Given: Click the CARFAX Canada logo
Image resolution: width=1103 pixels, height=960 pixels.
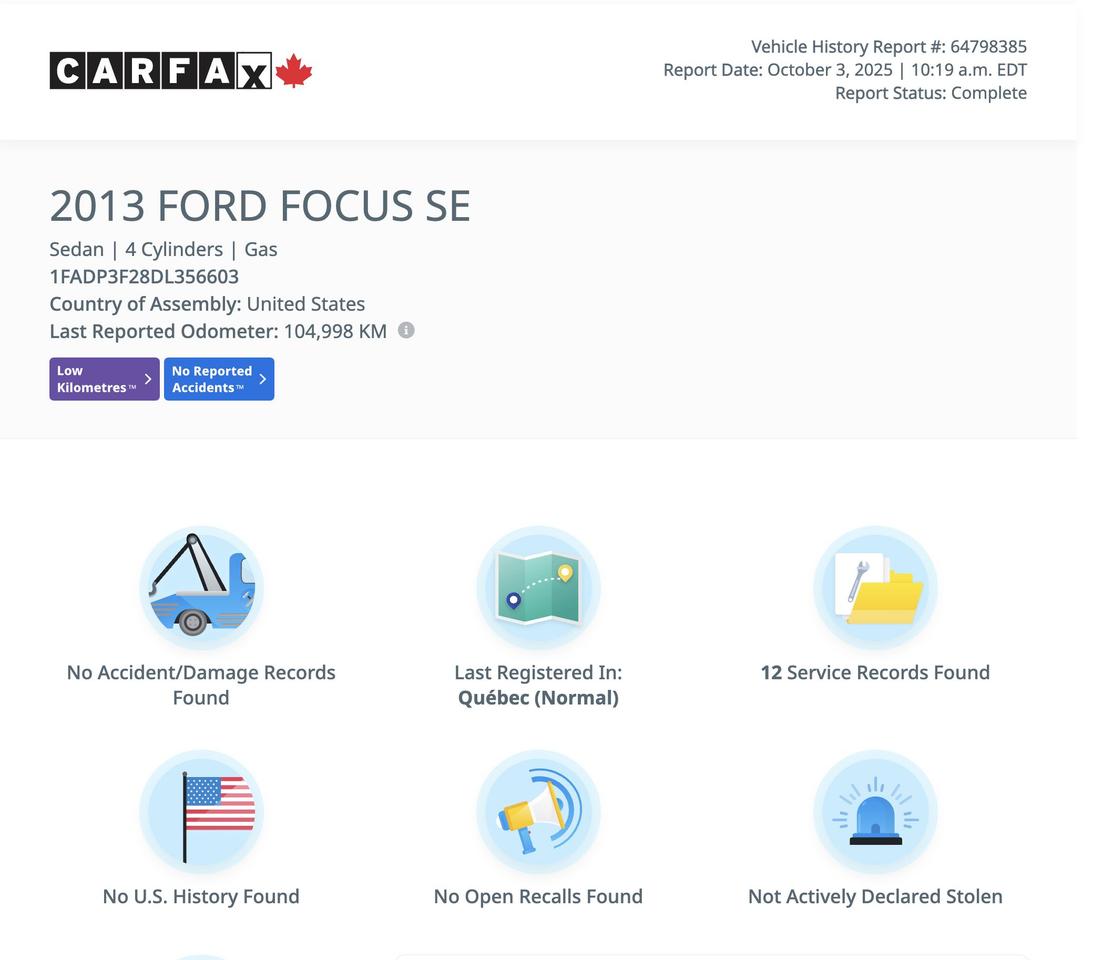Looking at the screenshot, I should point(181,70).
